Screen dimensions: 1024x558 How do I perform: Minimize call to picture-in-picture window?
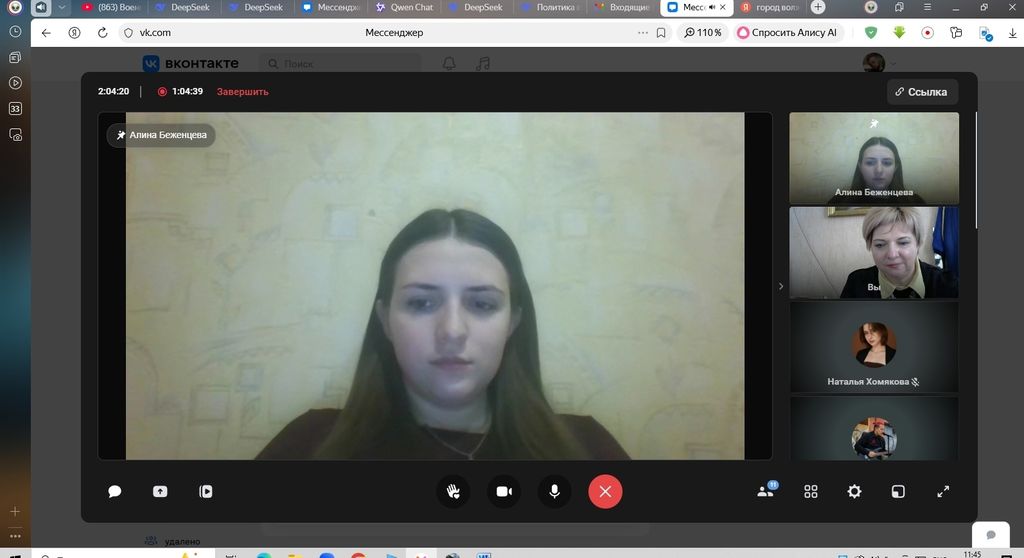[898, 491]
